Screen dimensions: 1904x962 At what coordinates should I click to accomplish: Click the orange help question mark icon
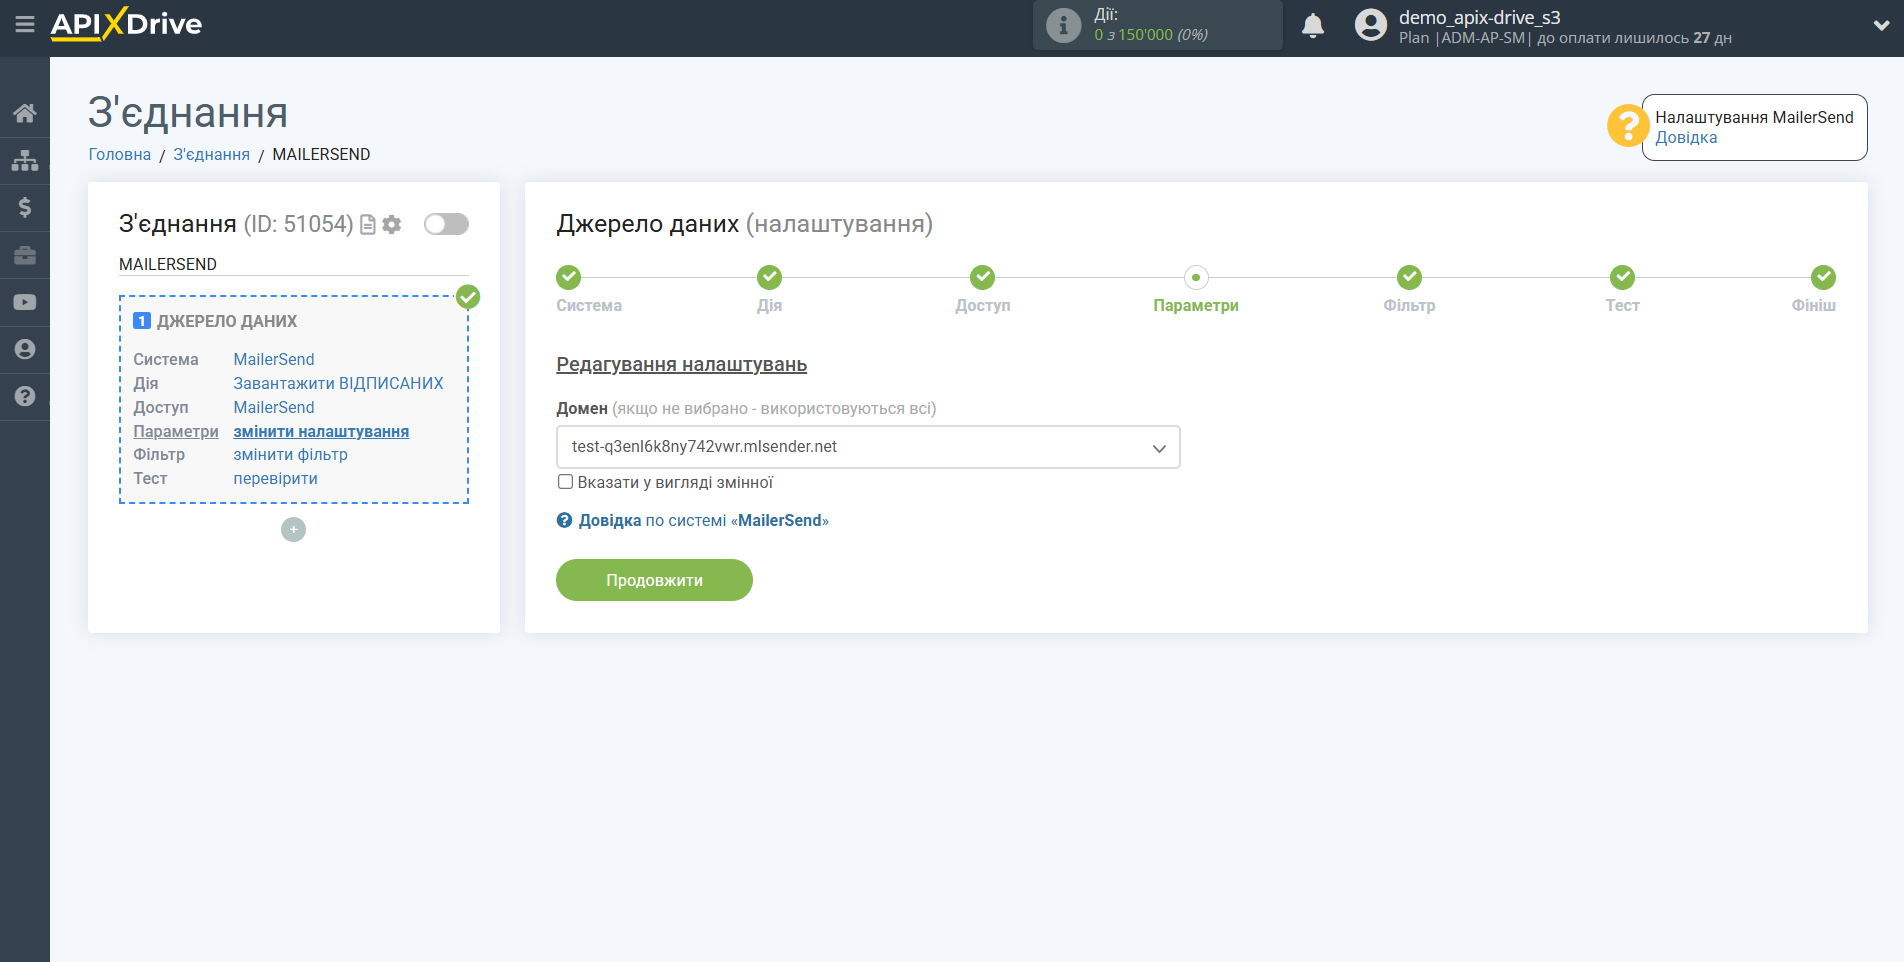tap(1627, 125)
